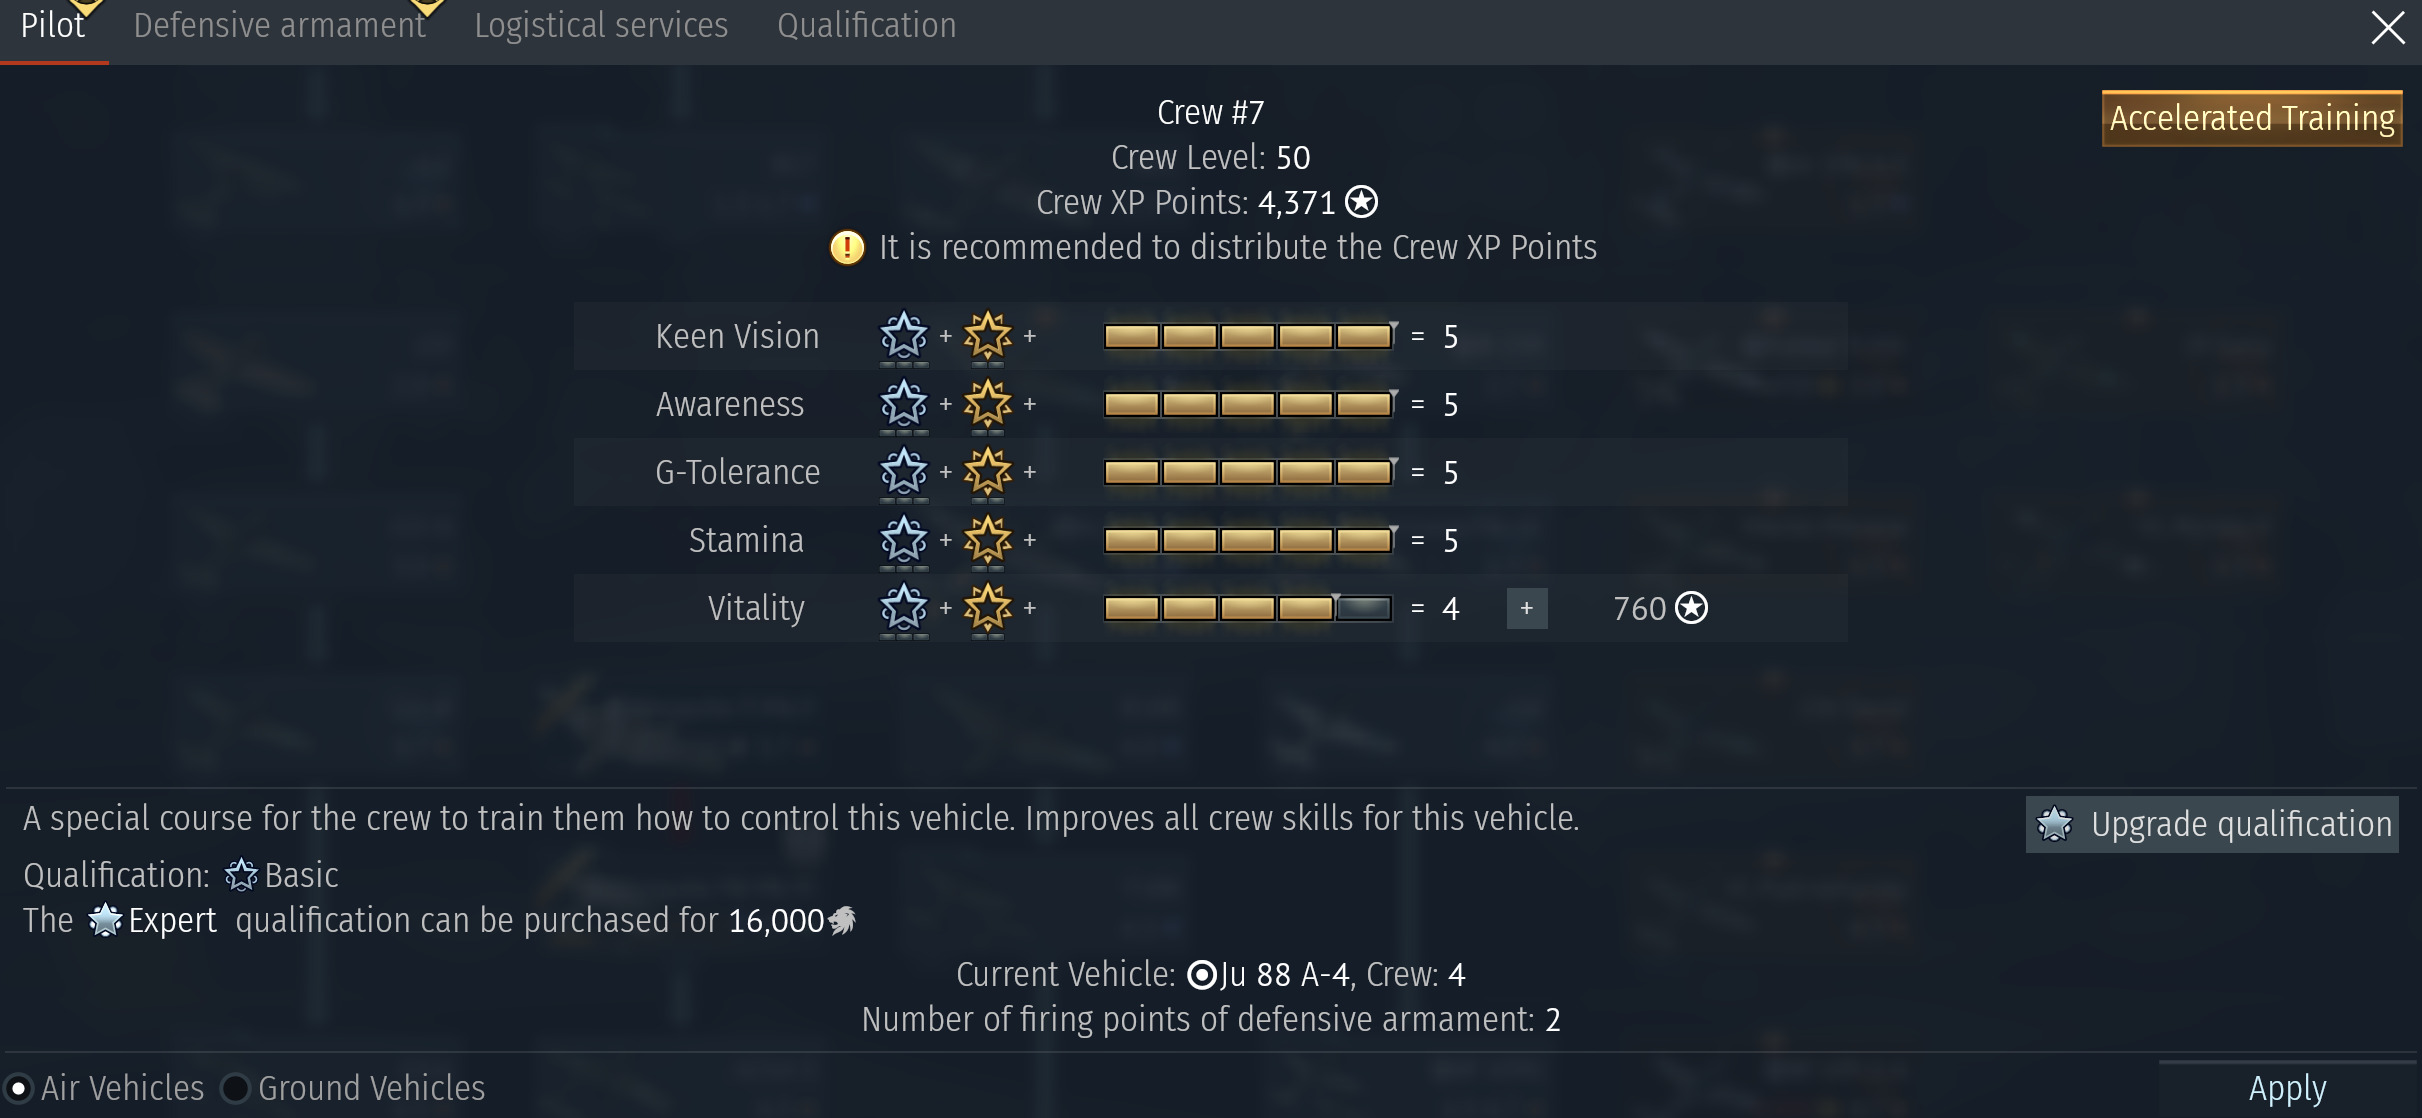This screenshot has height=1118, width=2422.
Task: Click the yellow exclamation warning icon
Action: click(x=847, y=247)
